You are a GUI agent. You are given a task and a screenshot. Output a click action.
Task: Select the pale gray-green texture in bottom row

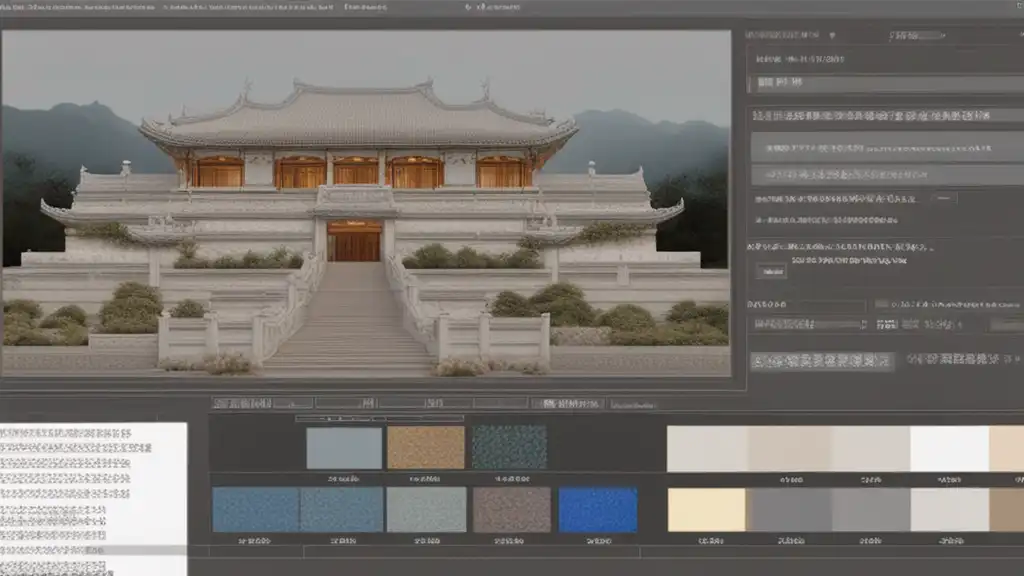tap(425, 509)
